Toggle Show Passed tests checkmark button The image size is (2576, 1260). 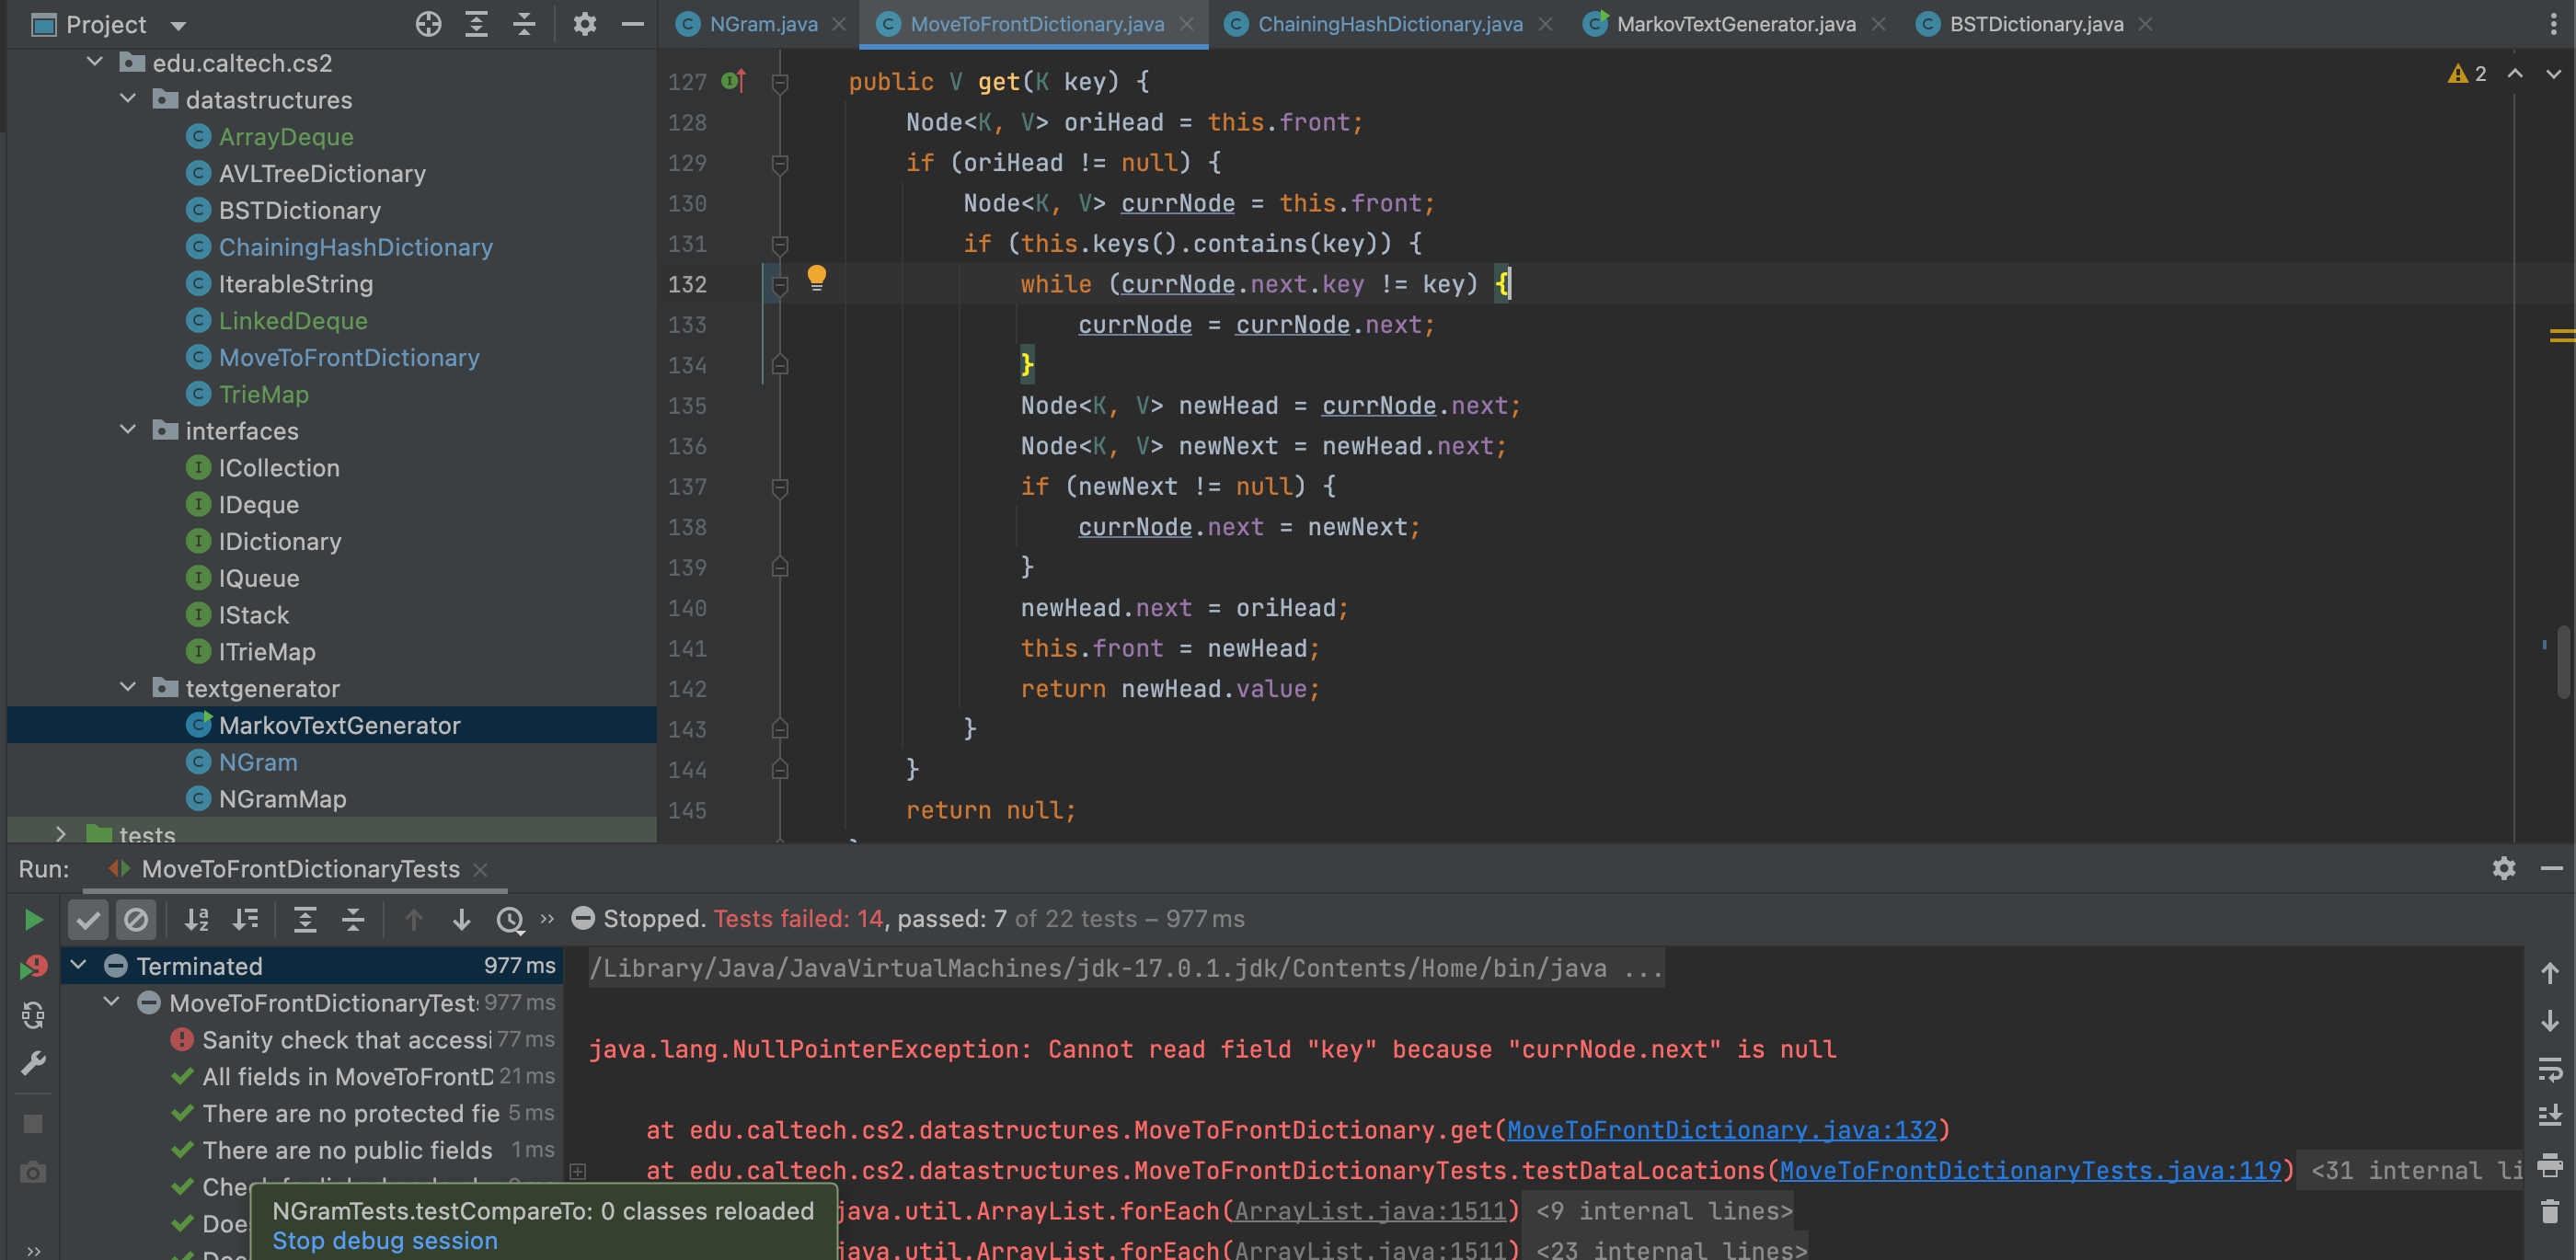(88, 919)
